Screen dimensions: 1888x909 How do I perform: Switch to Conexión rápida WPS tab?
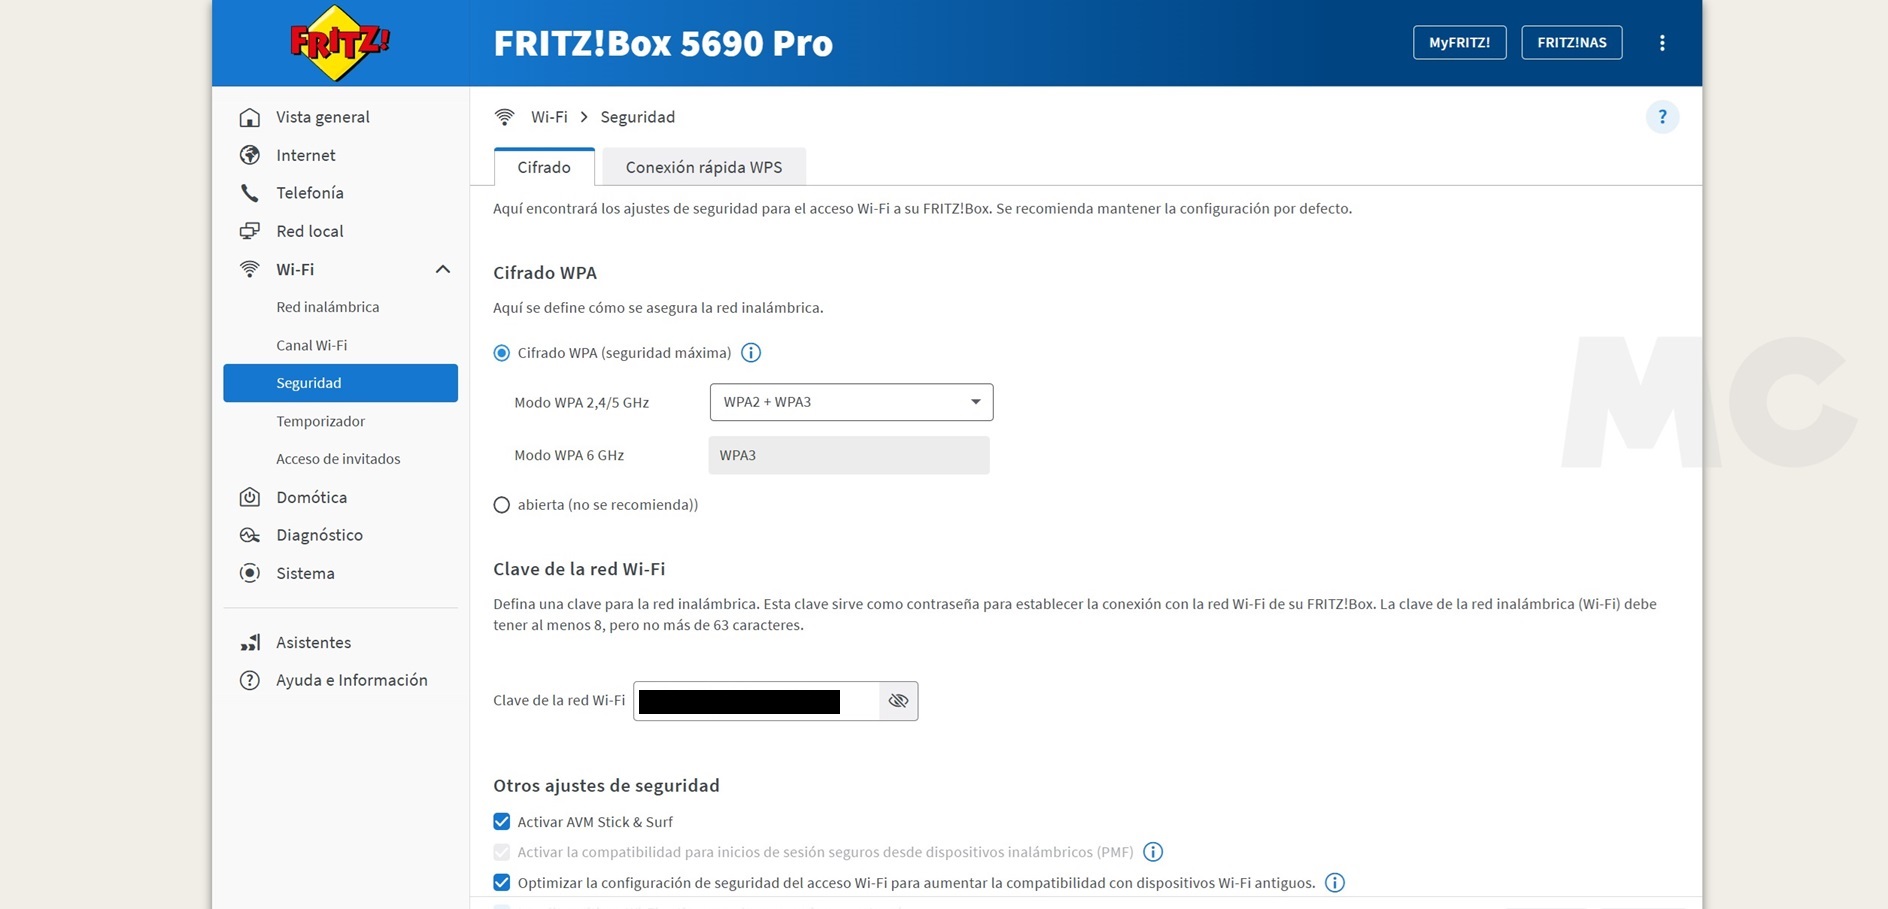click(x=704, y=167)
